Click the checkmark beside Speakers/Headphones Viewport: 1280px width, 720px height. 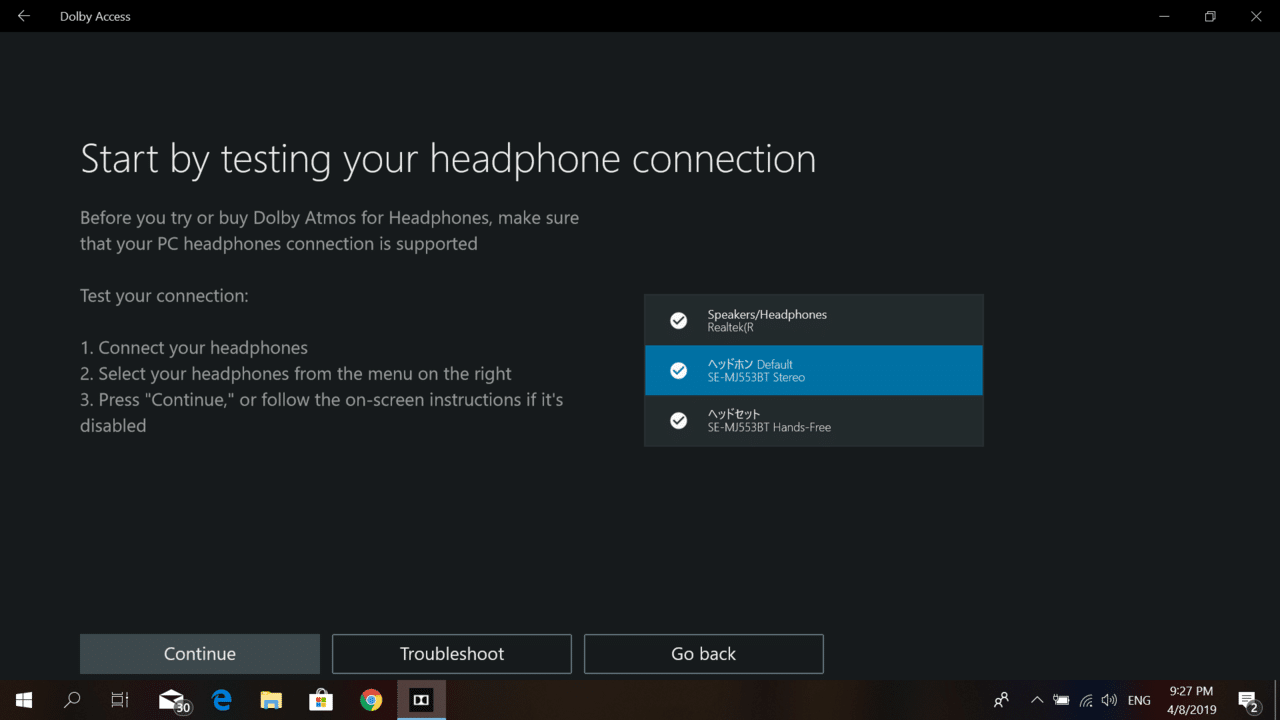pos(678,320)
